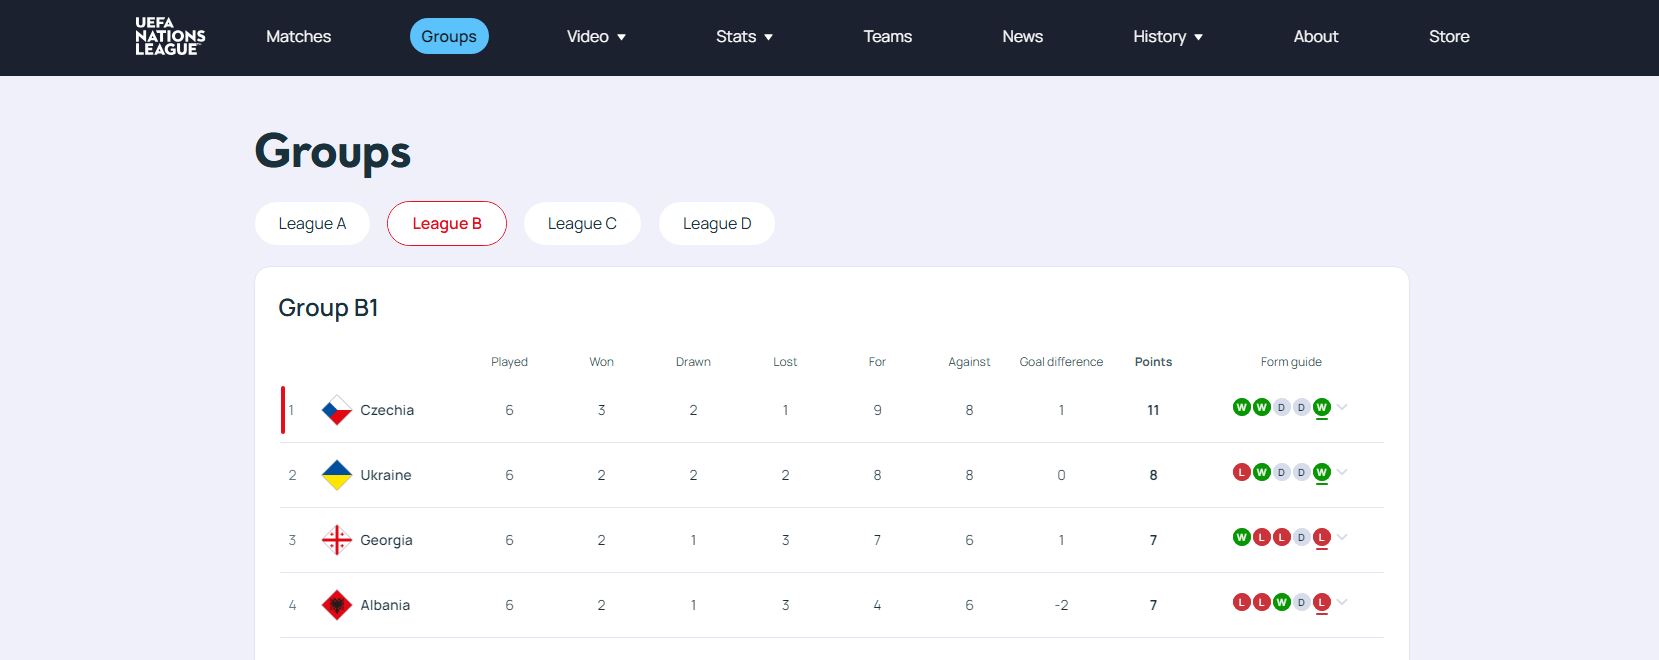Open the Stats dropdown menu
The width and height of the screenshot is (1659, 660).
click(x=744, y=37)
